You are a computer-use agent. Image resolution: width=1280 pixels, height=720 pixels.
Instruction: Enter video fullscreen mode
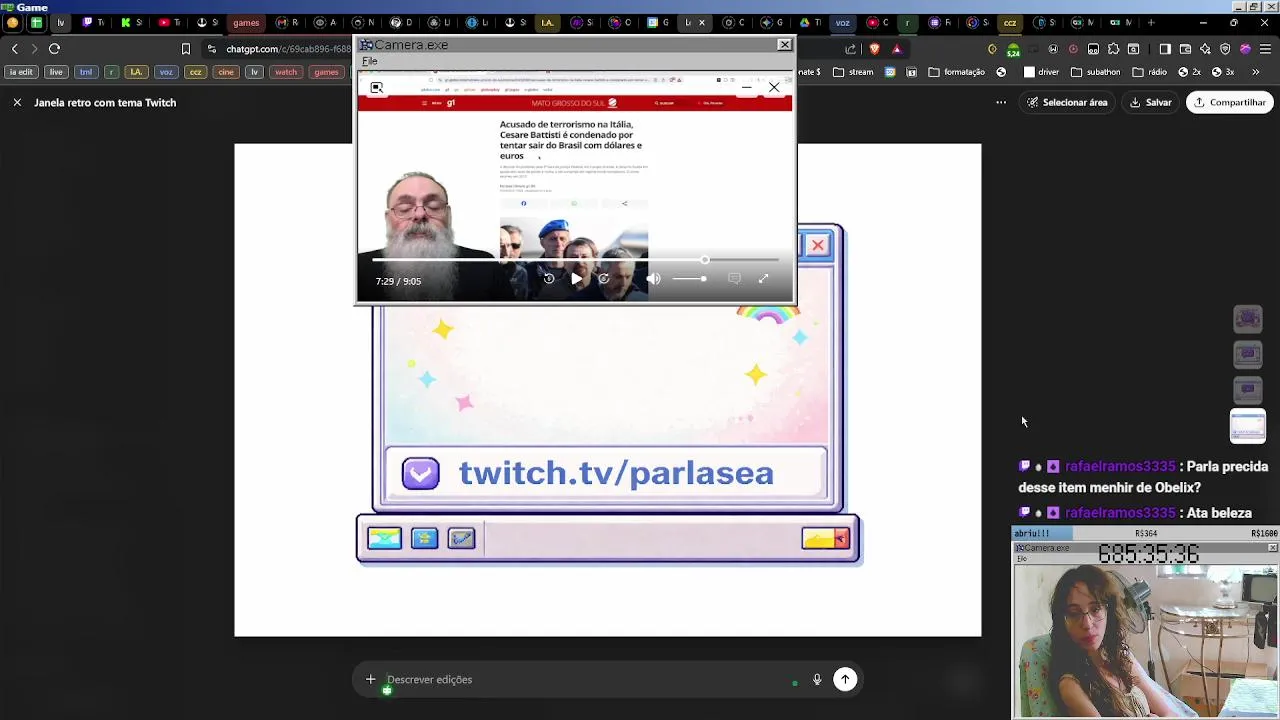pos(763,279)
